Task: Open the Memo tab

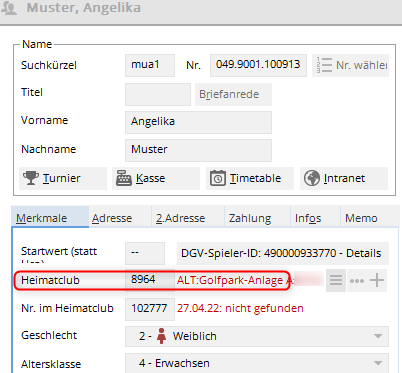Action: 361,218
